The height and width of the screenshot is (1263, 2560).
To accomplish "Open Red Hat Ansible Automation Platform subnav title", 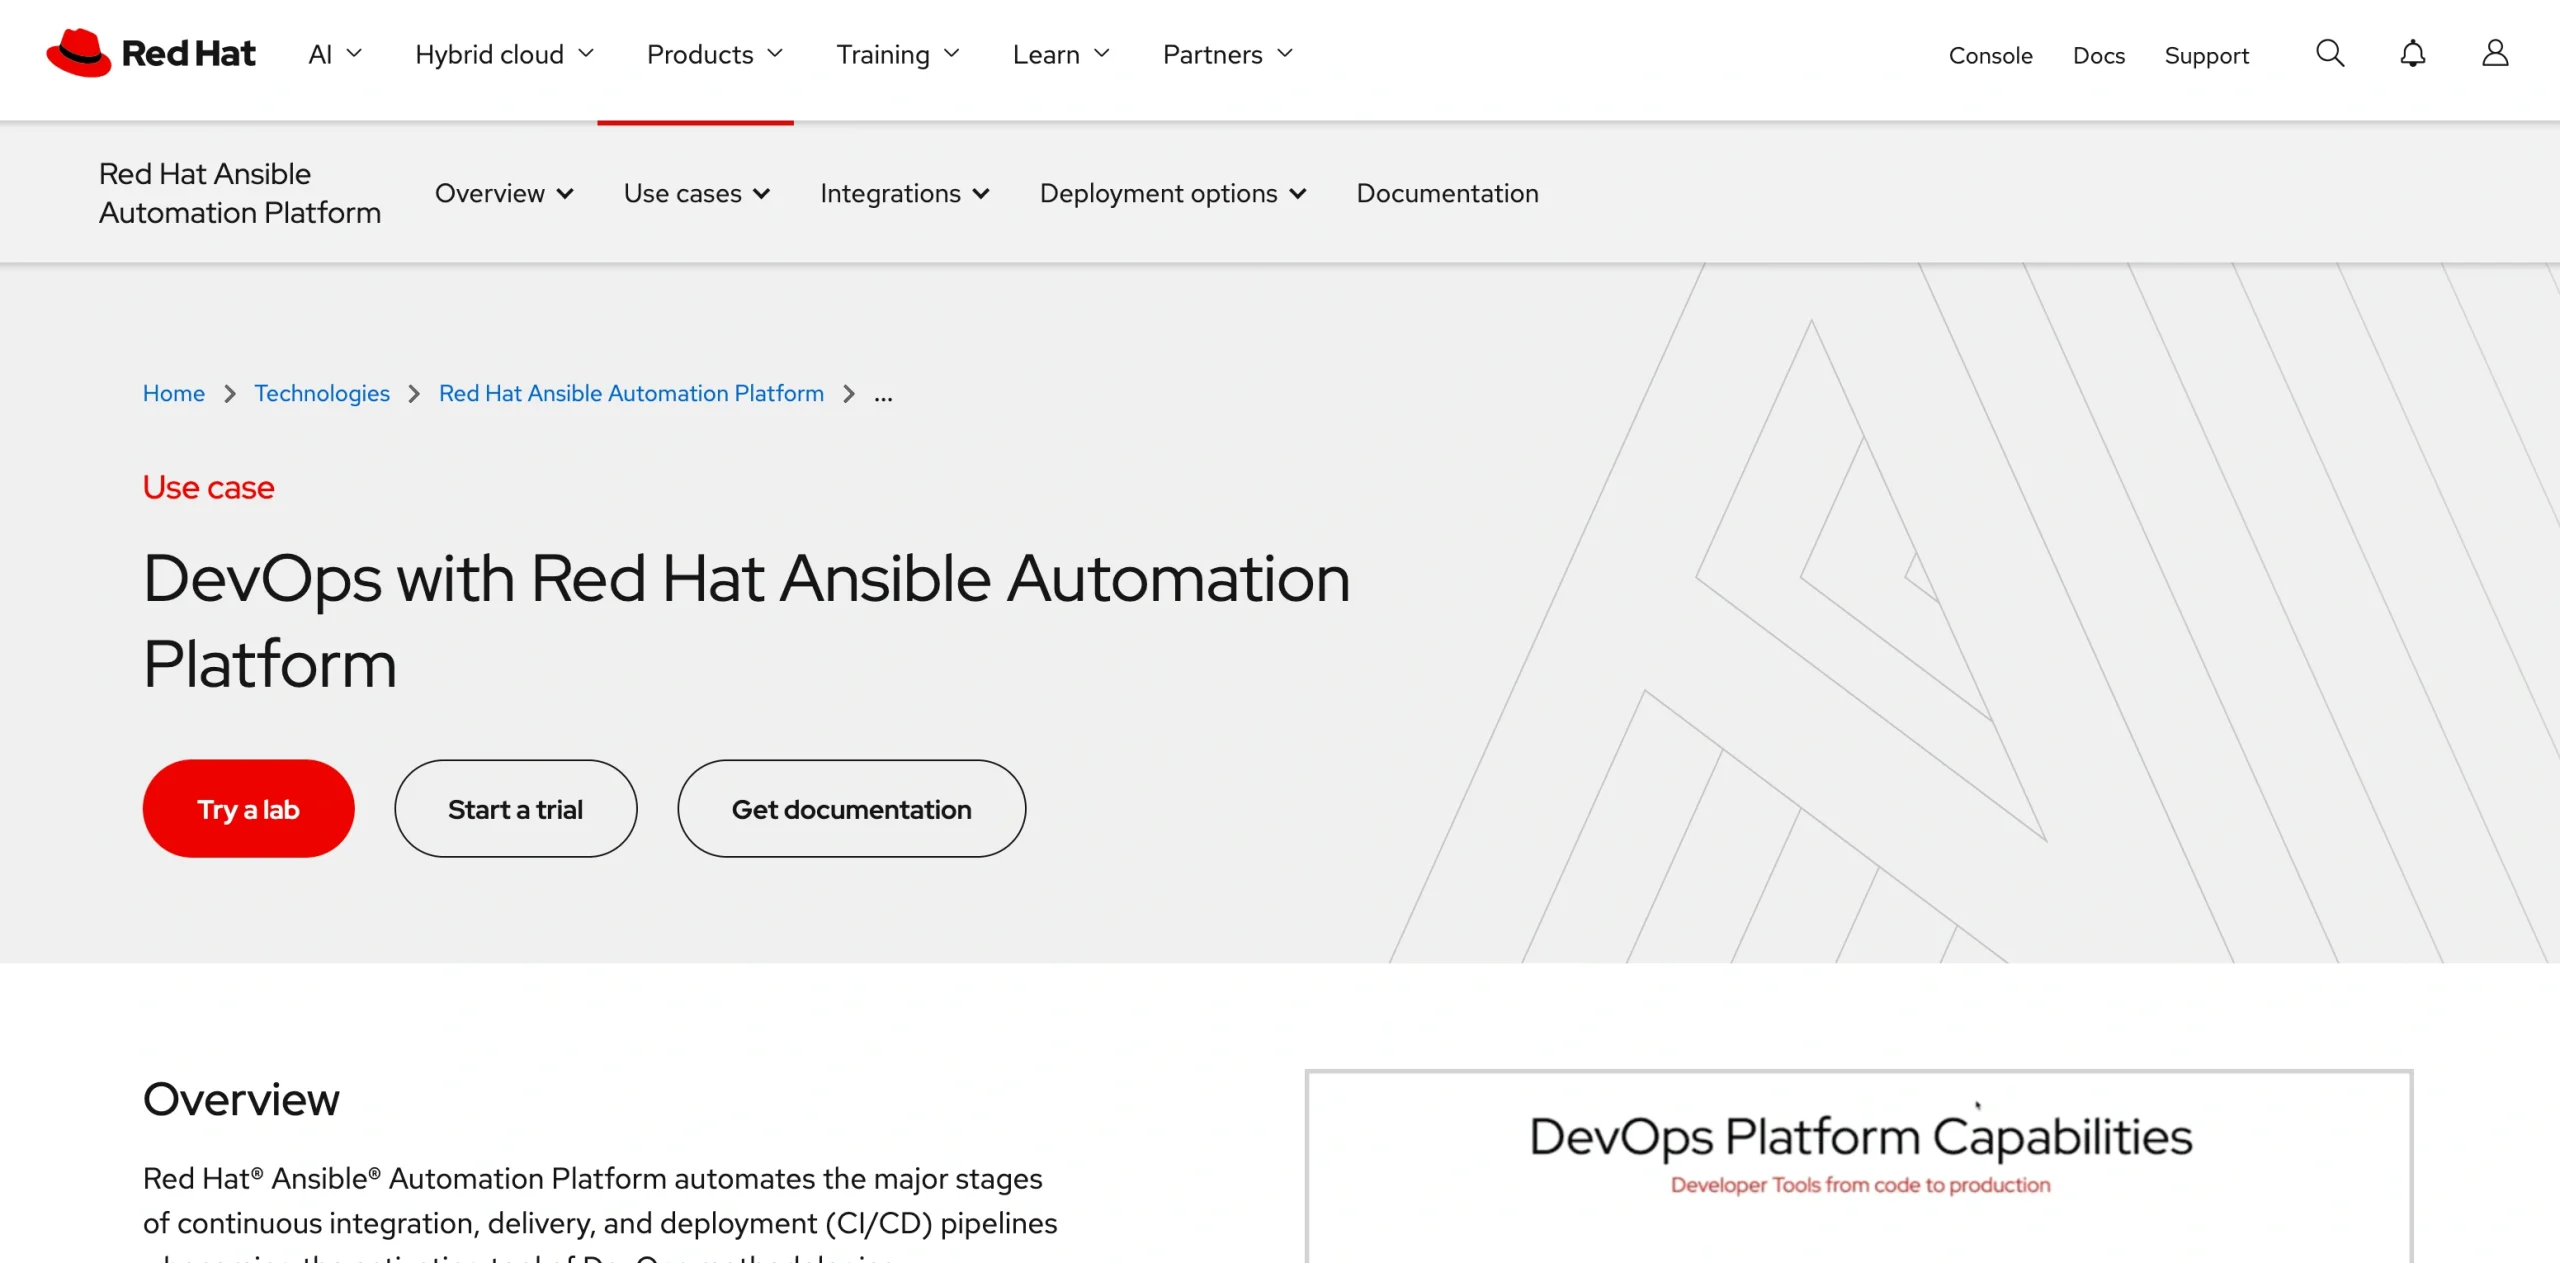I will click(239, 193).
